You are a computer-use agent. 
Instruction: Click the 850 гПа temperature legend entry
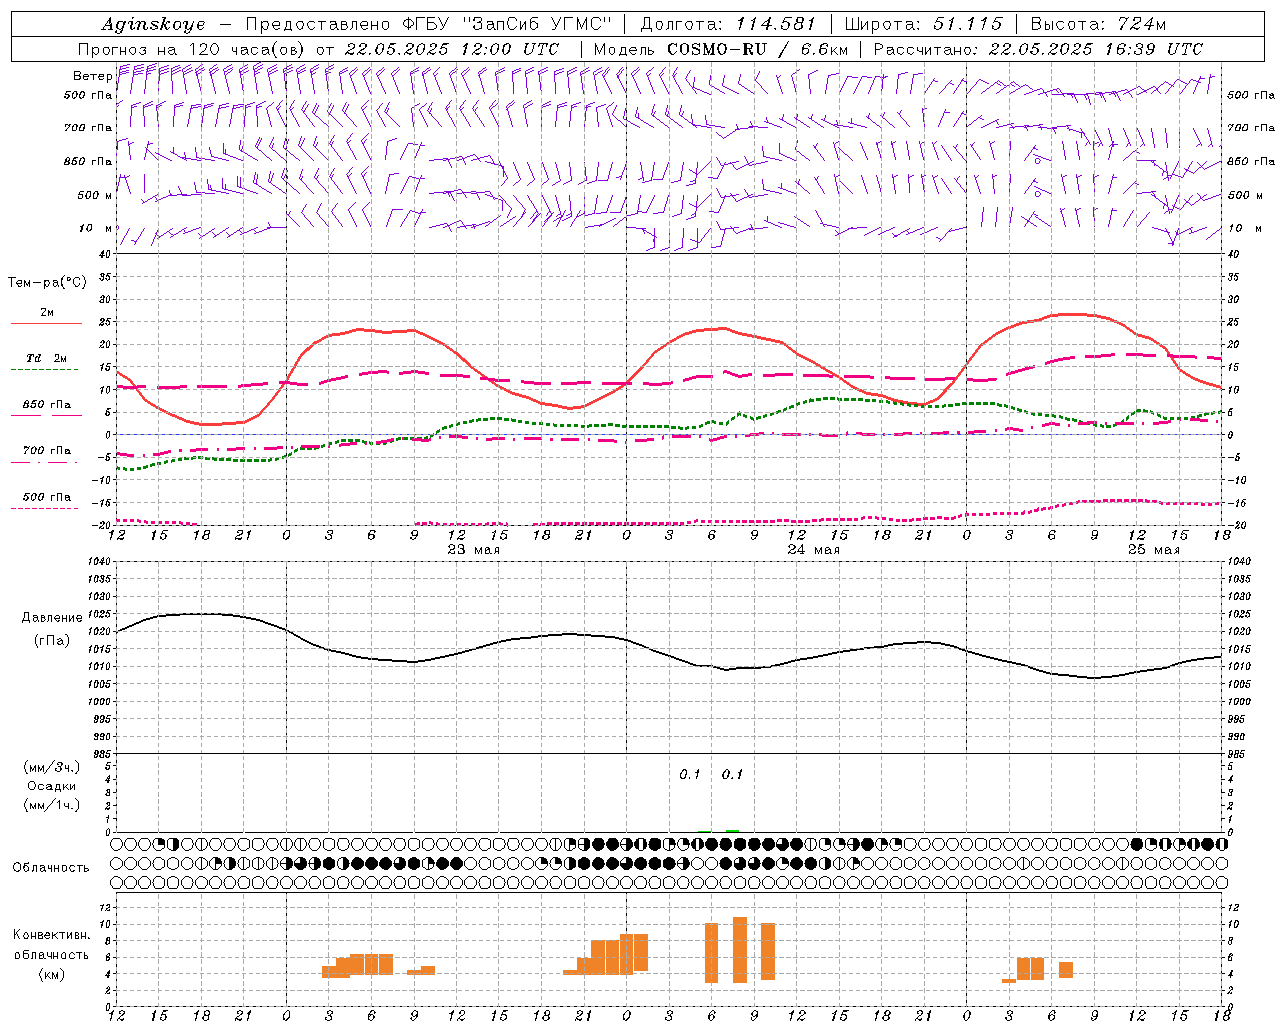click(46, 405)
